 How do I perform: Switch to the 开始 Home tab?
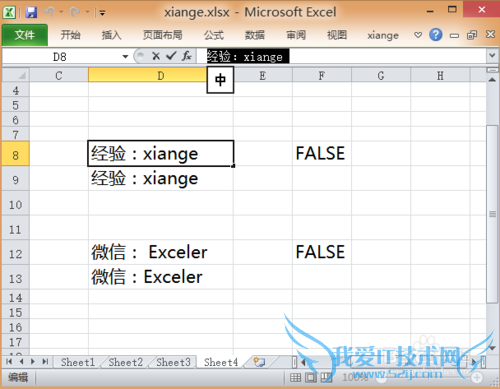70,35
